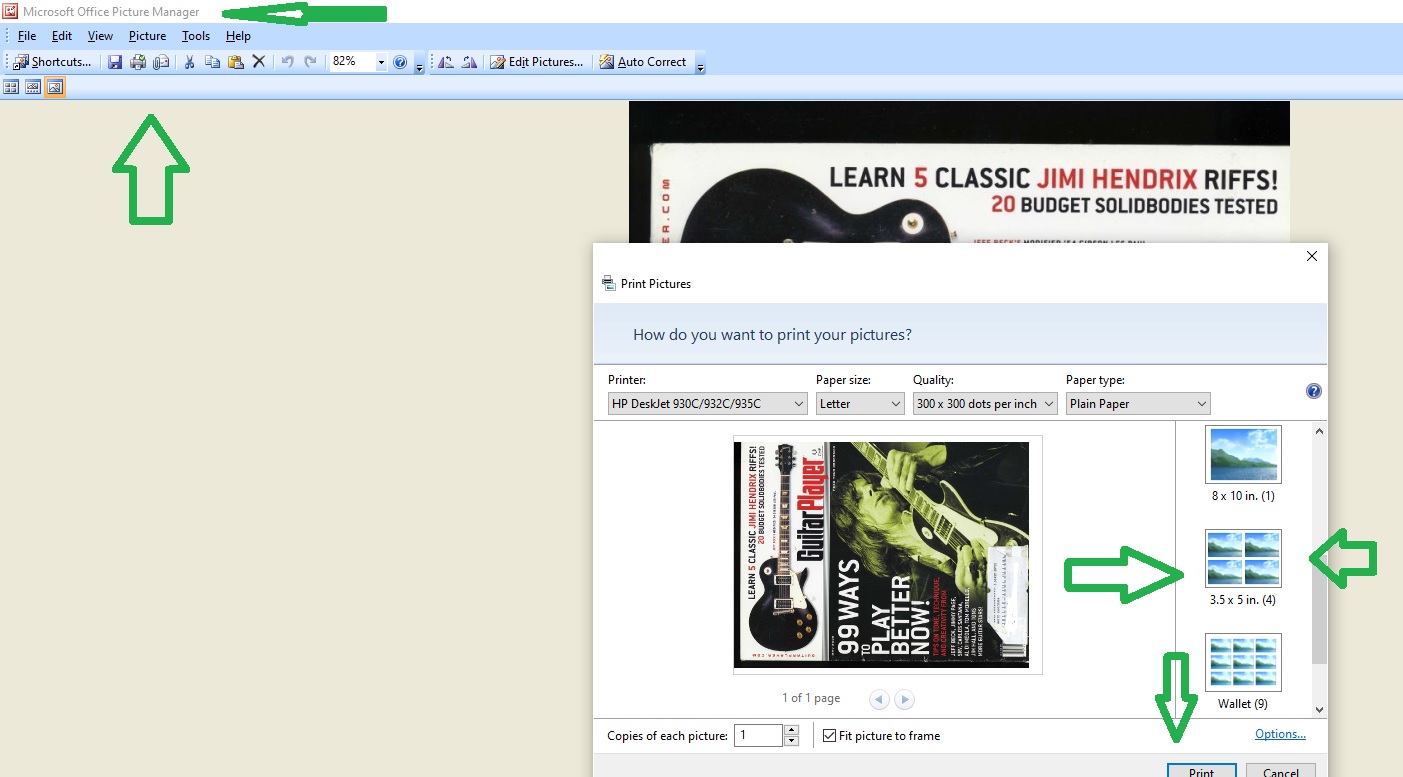This screenshot has width=1403, height=777.
Task: Click the toolbar Help question mark icon
Action: [x=400, y=62]
